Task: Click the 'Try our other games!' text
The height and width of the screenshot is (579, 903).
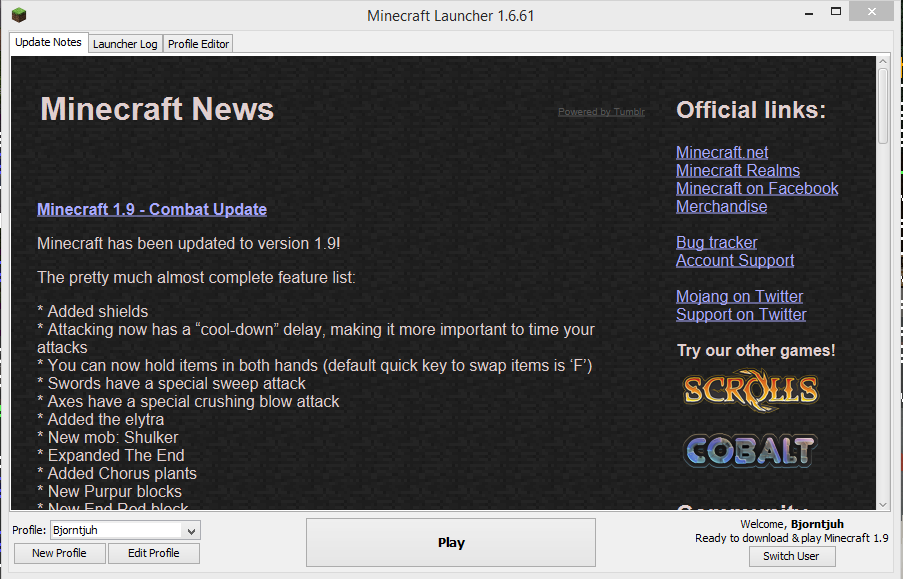Action: point(756,350)
